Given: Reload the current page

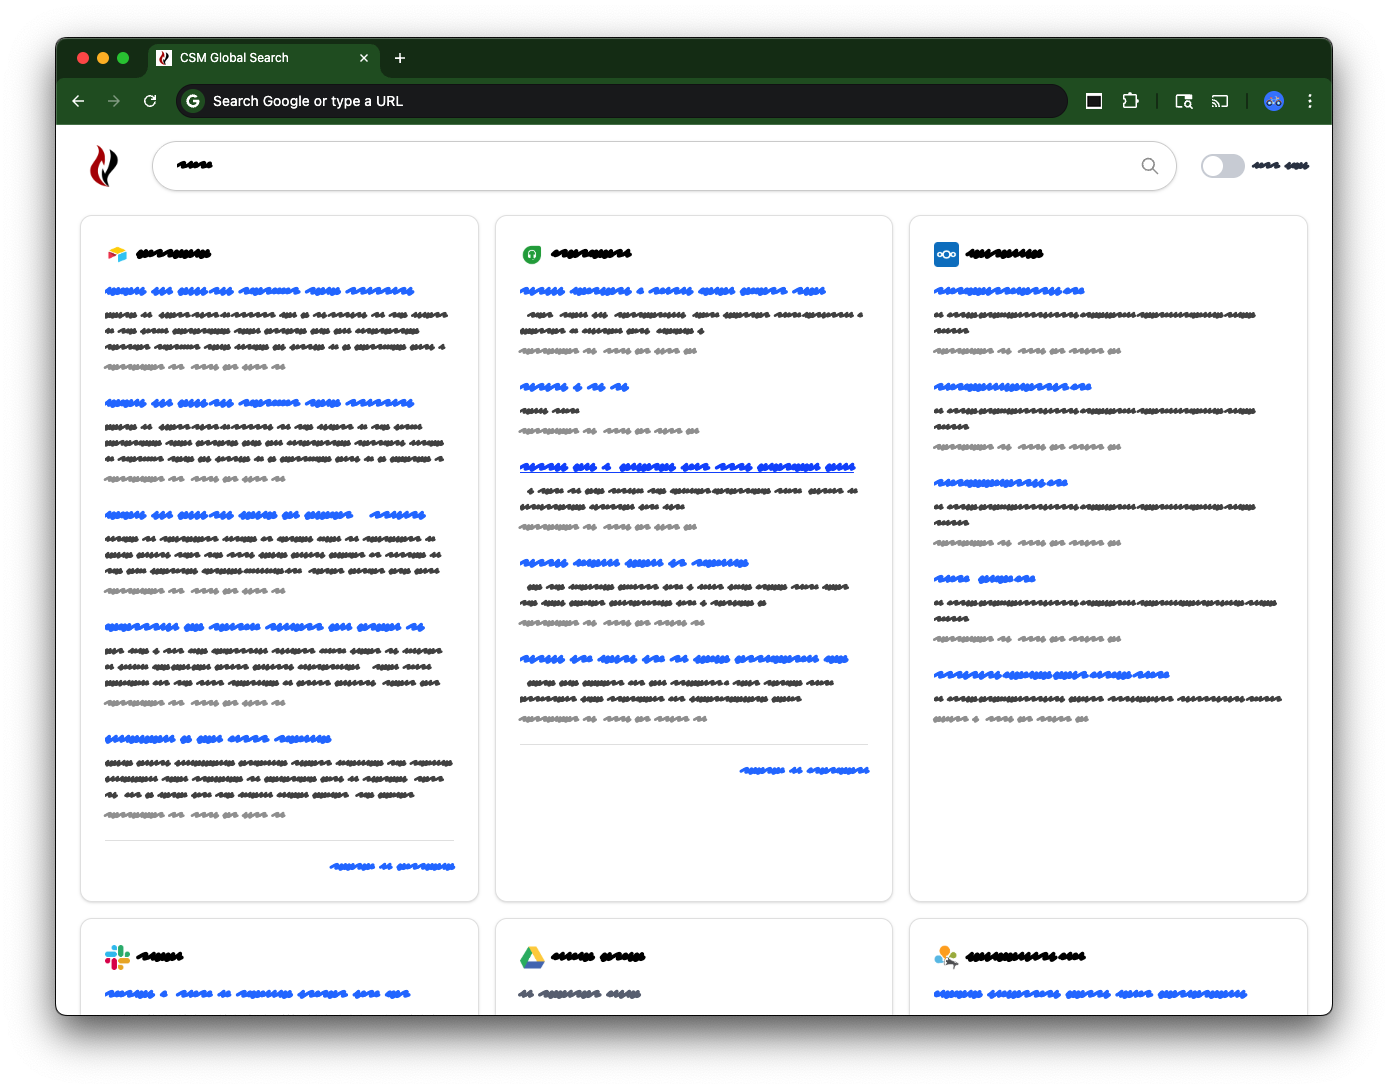Looking at the screenshot, I should [150, 101].
